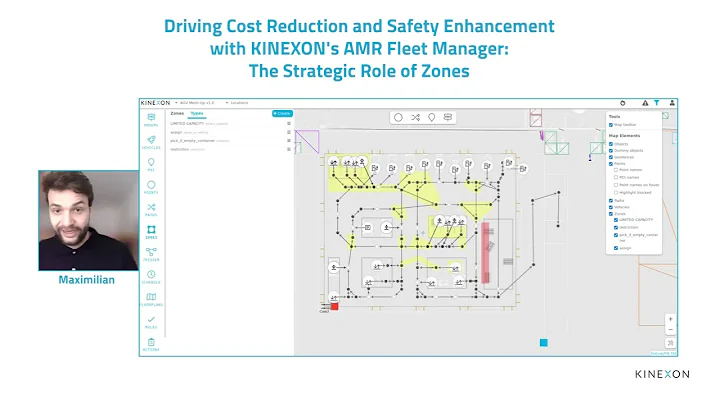
Task: Toggle the Geofences checkbox
Action: (x=611, y=157)
